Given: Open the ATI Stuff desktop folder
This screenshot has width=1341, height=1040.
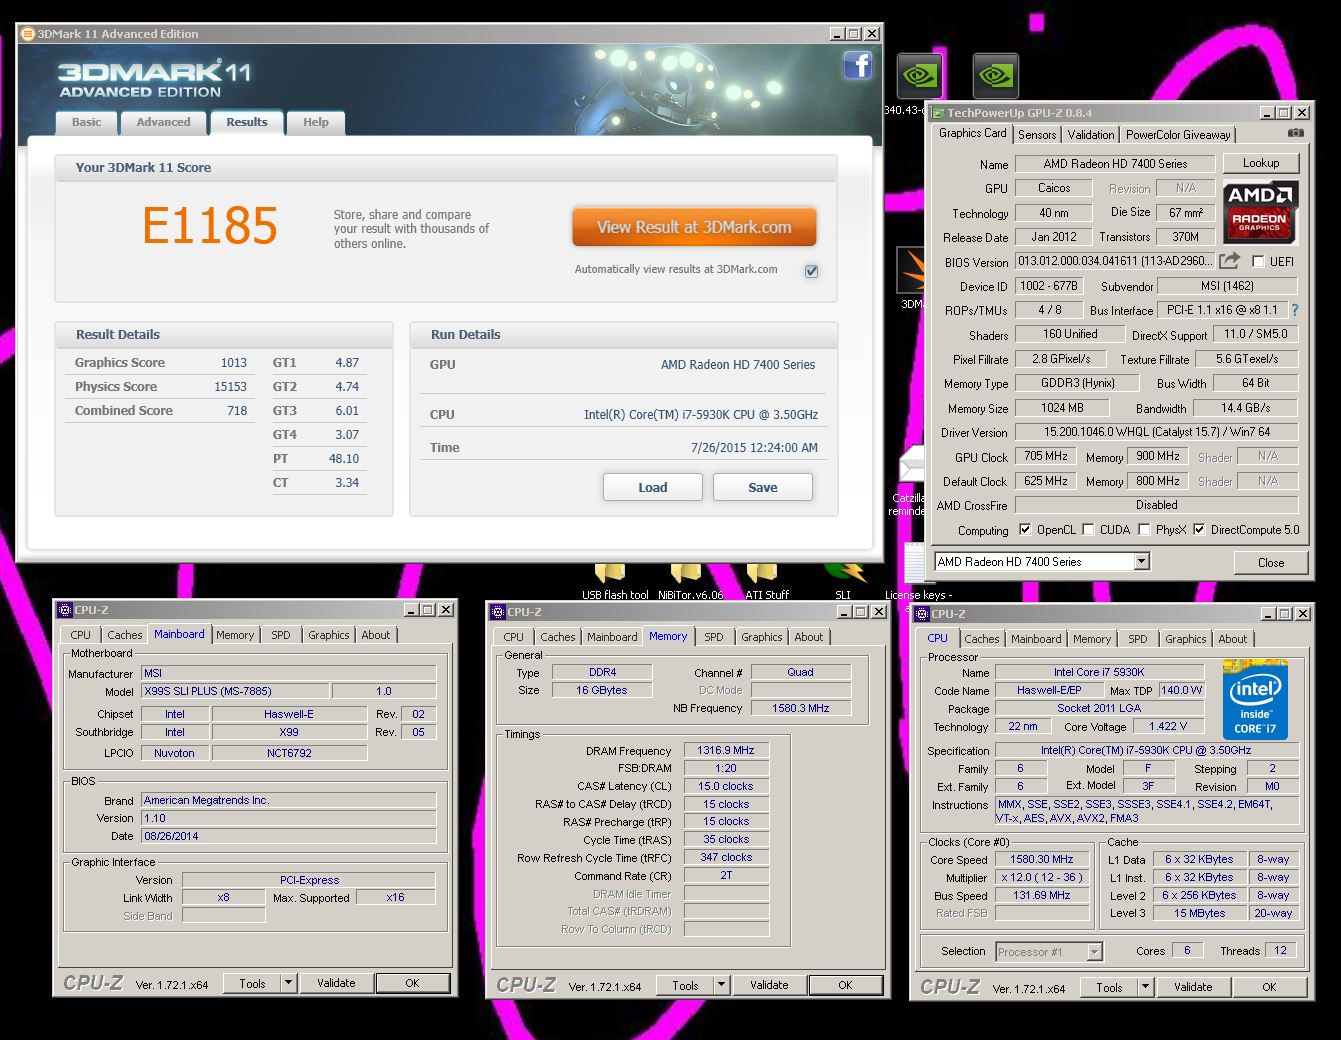Looking at the screenshot, I should (762, 572).
